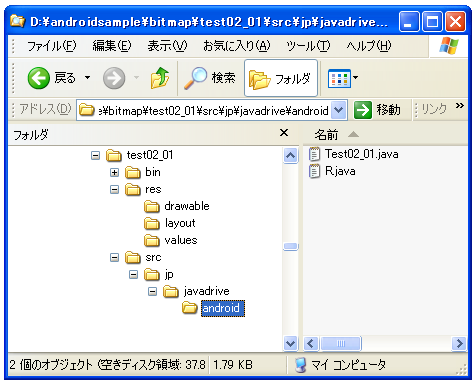Select the res folder in tree
Viewport: 475px width, 383px height.
[x=153, y=189]
